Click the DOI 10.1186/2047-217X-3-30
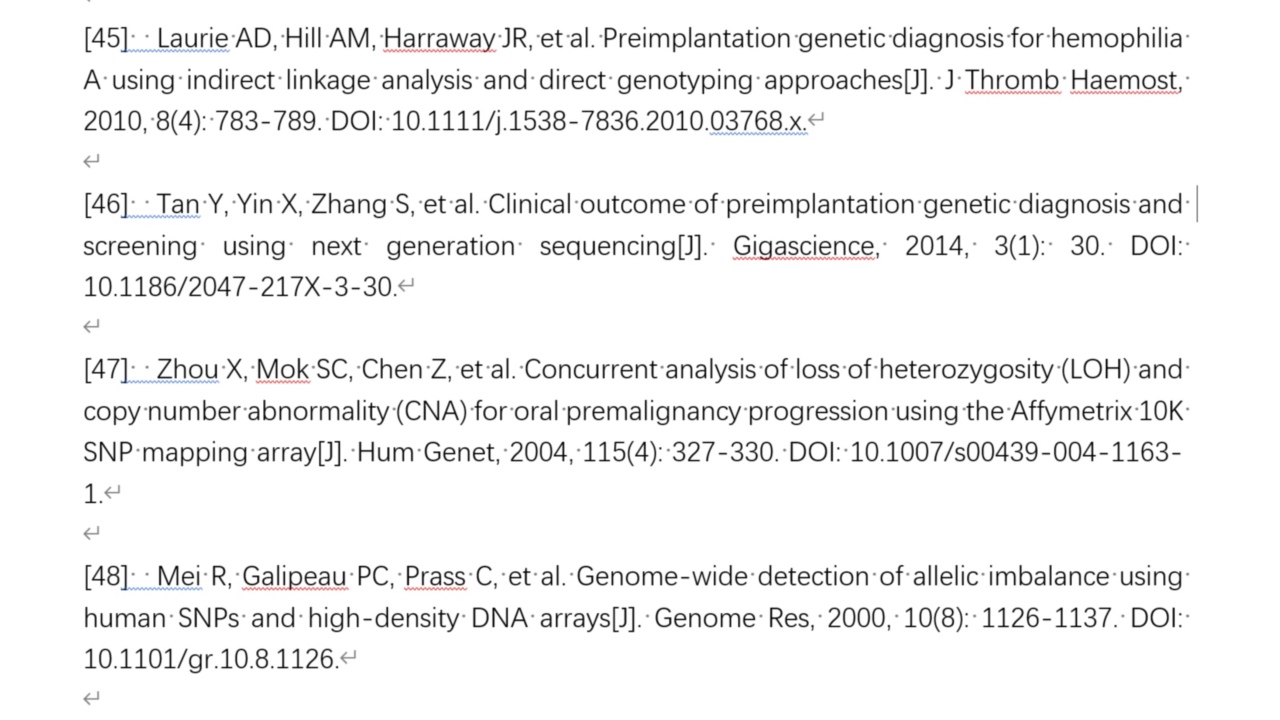1280x720 pixels. pos(240,288)
